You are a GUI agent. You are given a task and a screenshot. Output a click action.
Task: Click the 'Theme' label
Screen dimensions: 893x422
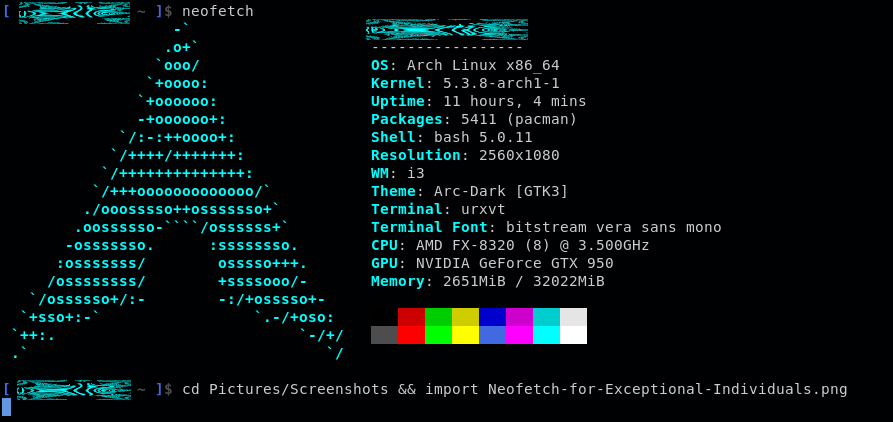(x=394, y=191)
